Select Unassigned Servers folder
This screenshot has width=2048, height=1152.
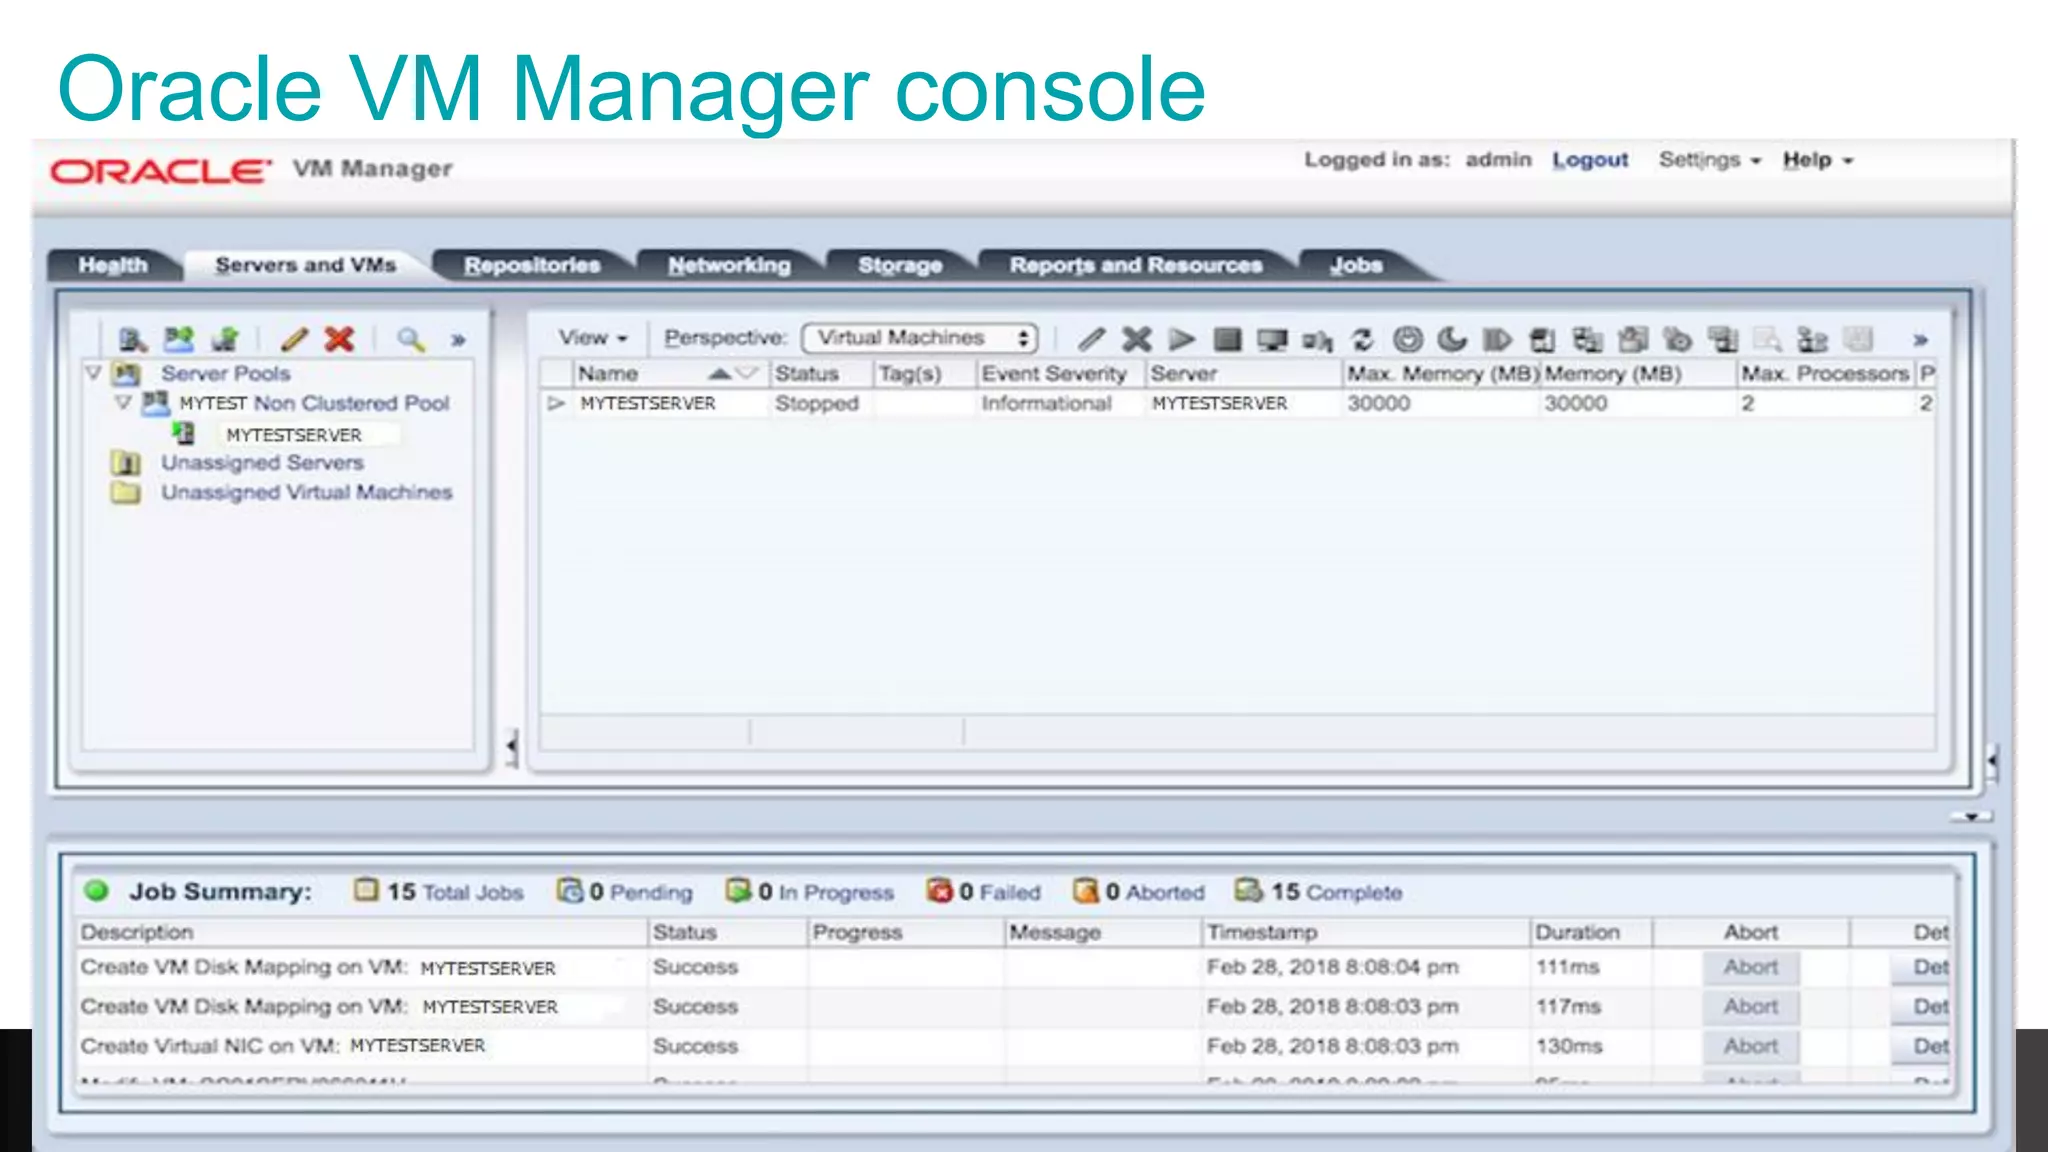click(262, 463)
